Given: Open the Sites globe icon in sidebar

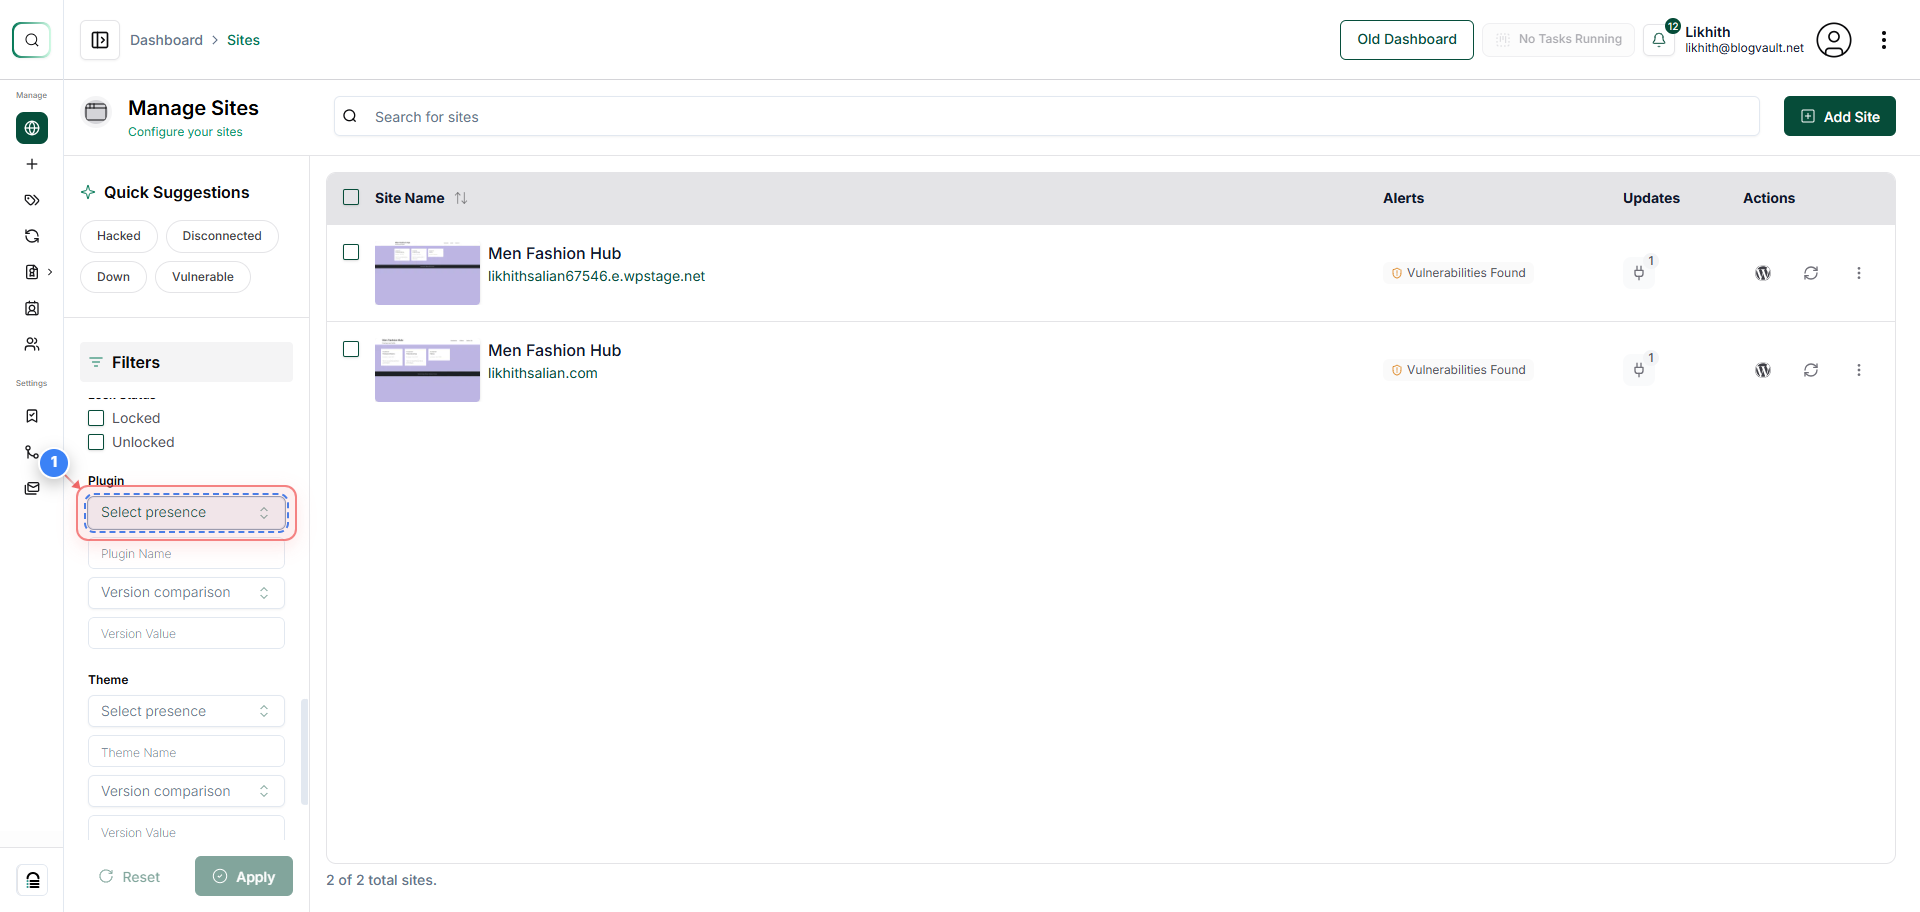Looking at the screenshot, I should (x=32, y=128).
